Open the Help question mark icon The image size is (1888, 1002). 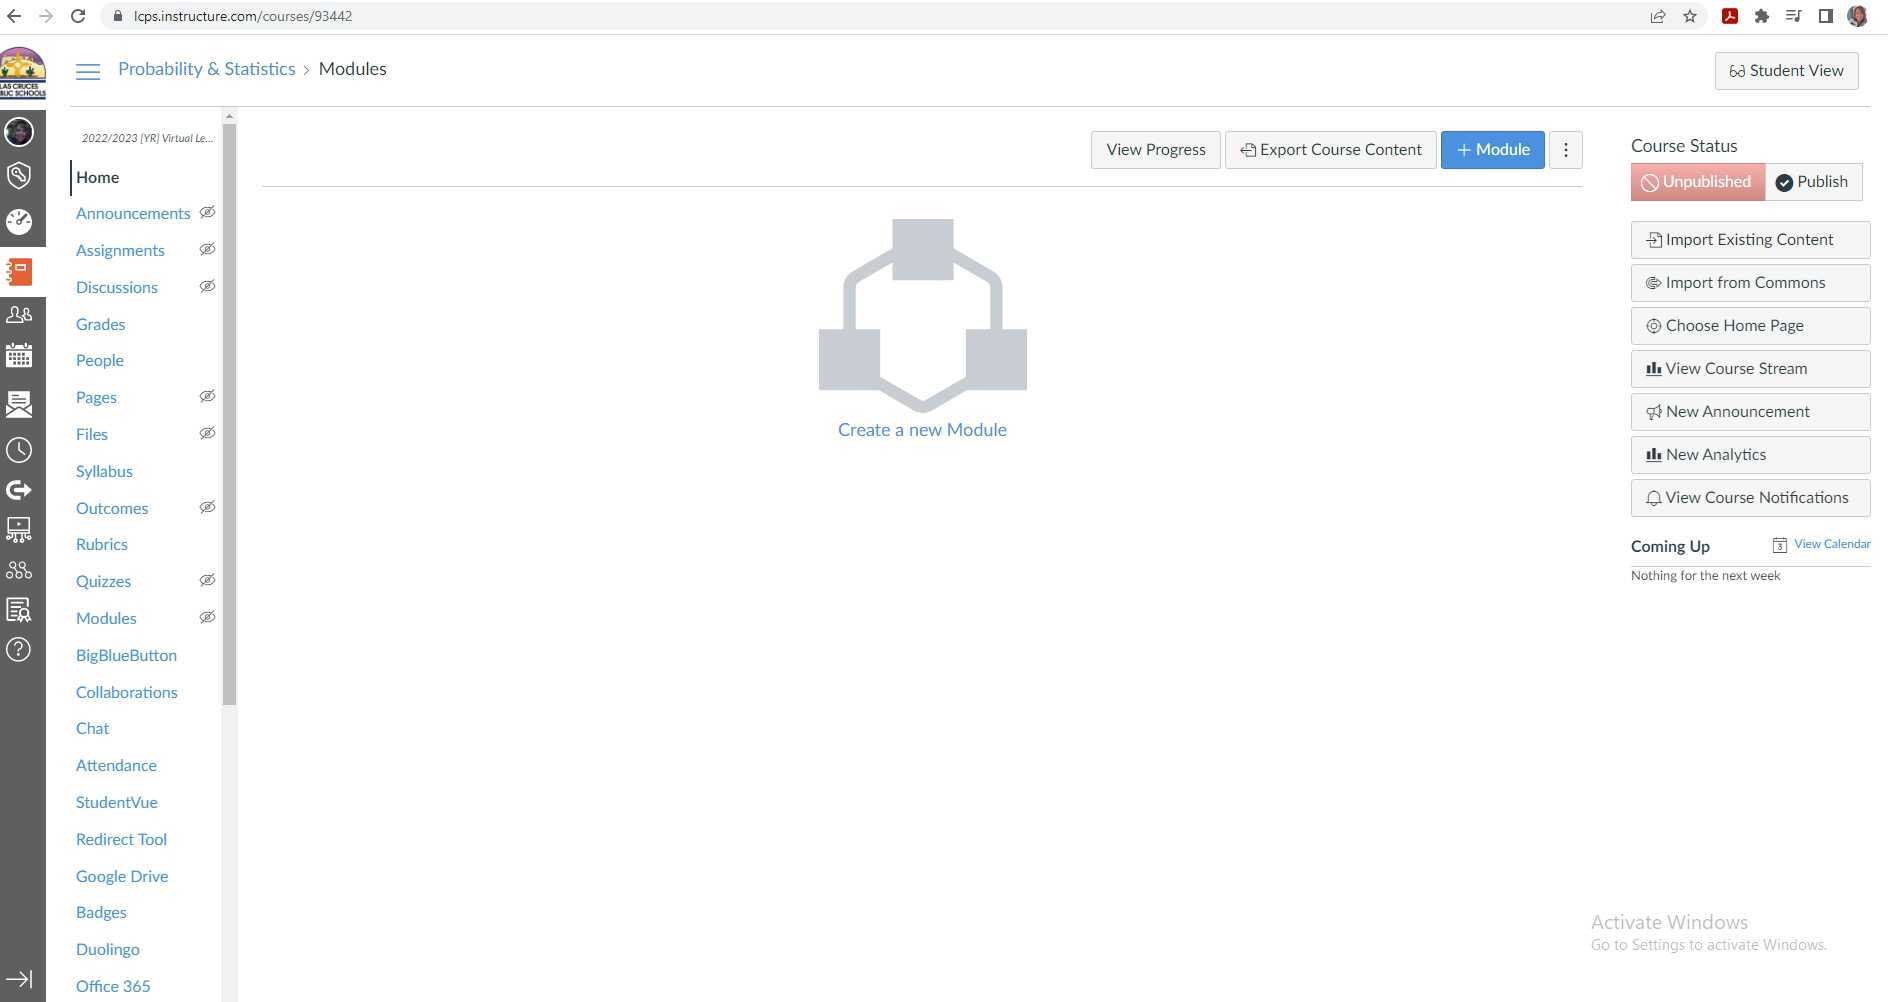(19, 650)
